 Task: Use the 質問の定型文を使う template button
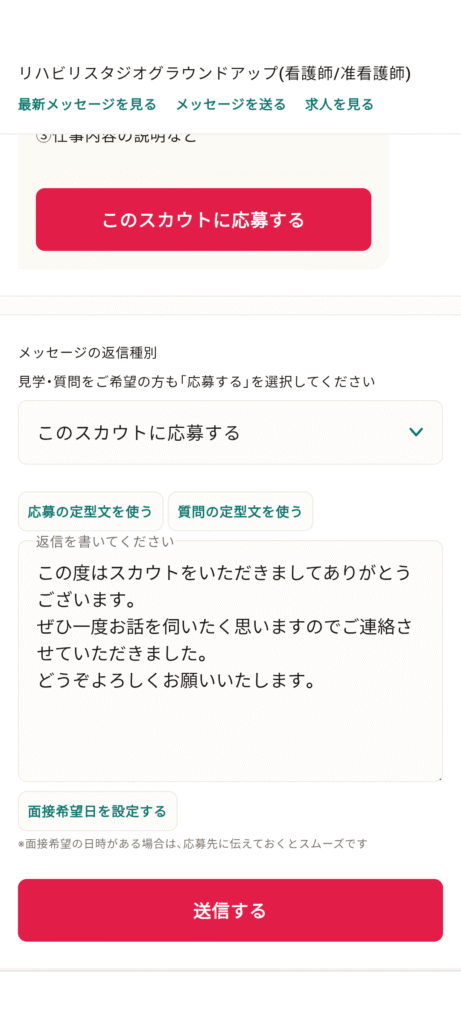(240, 511)
